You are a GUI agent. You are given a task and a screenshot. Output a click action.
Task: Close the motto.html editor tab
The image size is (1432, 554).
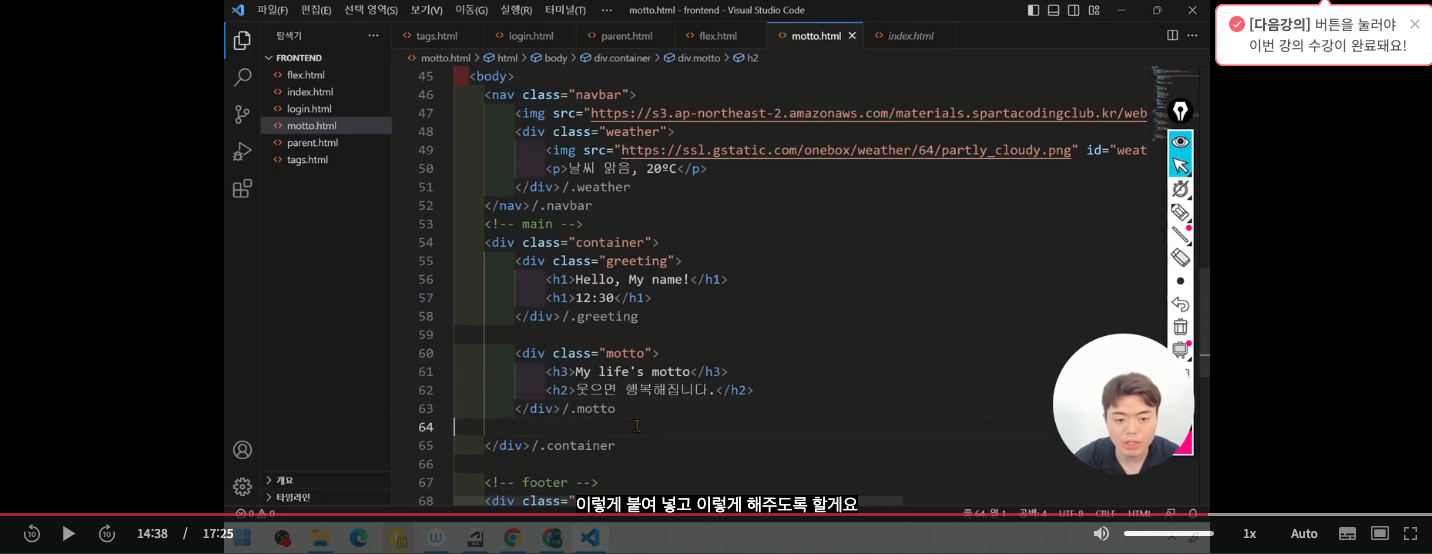tap(852, 35)
